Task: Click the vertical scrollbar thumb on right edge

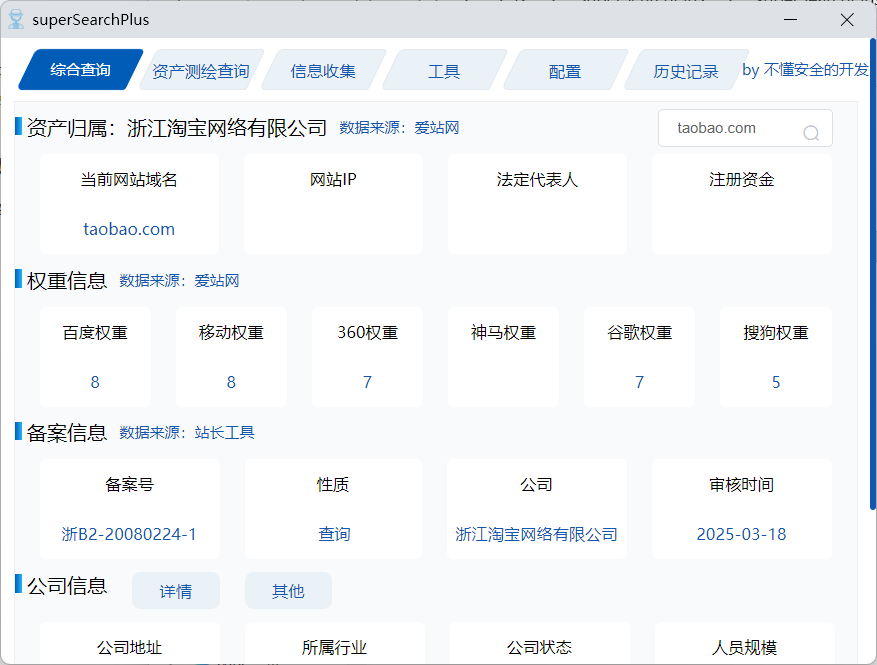Action: pos(873,274)
